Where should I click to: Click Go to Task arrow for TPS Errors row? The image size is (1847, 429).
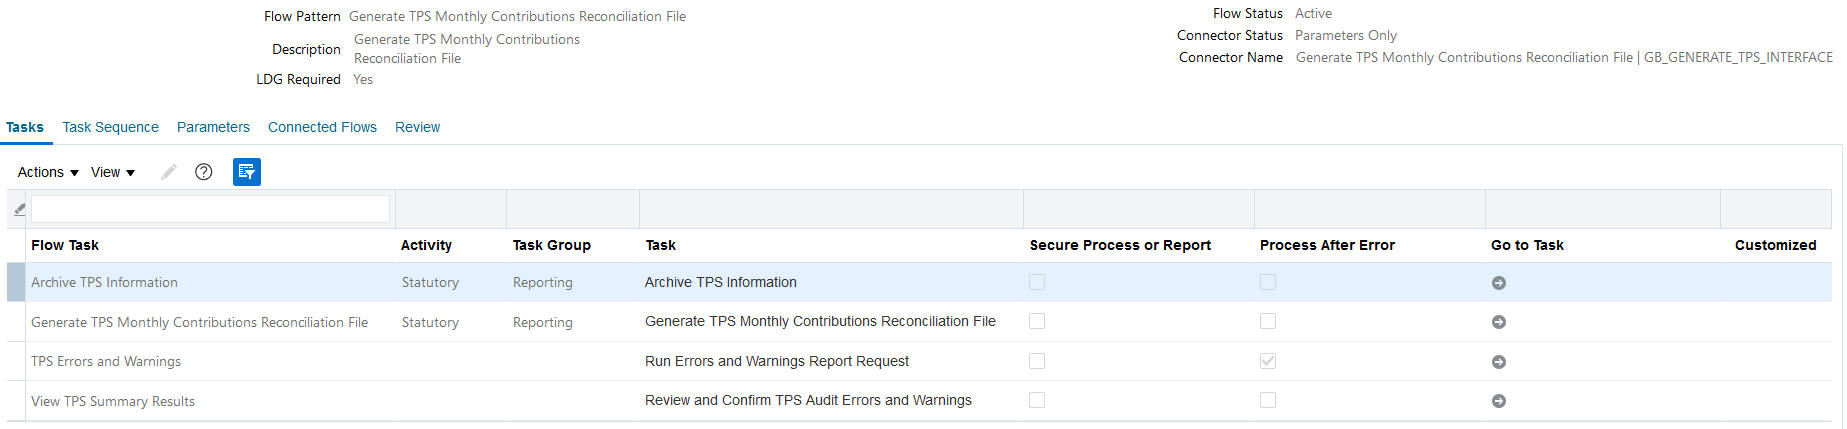tap(1498, 362)
